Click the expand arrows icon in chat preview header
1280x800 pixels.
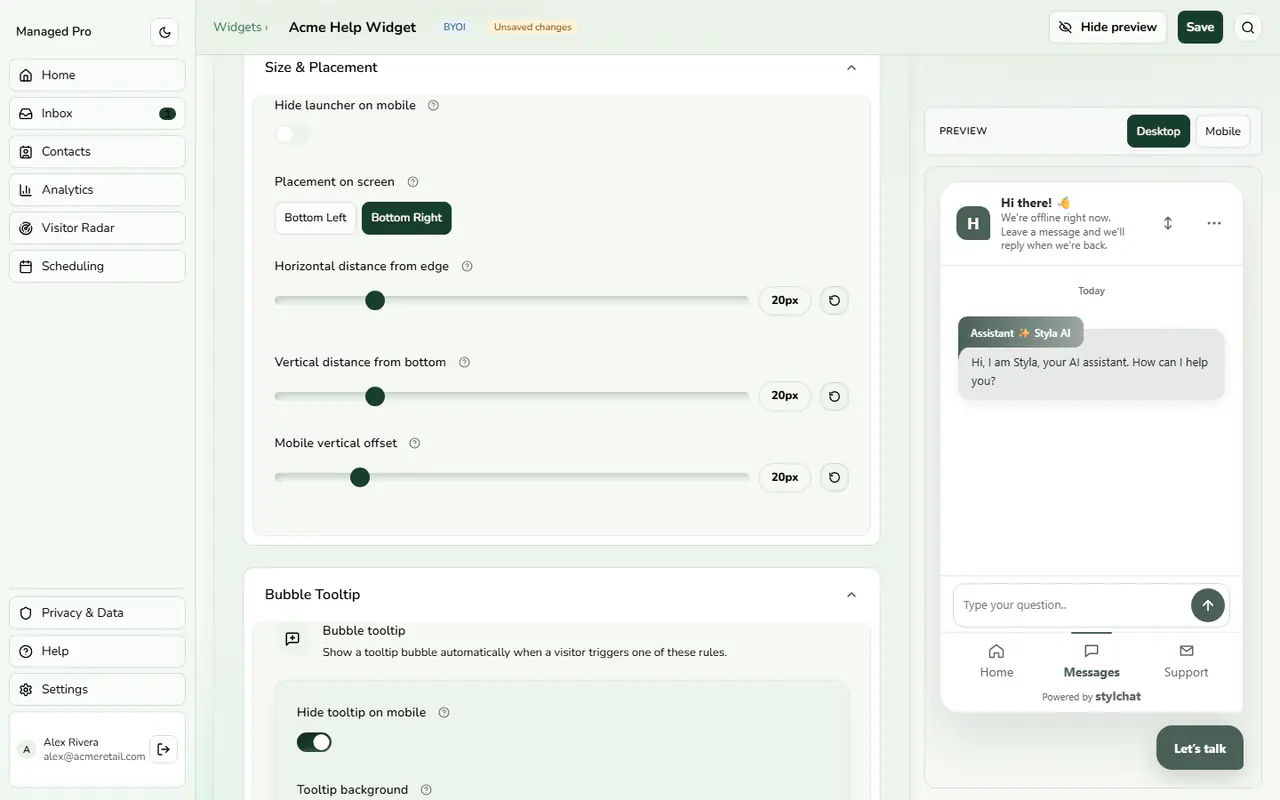pos(1167,223)
